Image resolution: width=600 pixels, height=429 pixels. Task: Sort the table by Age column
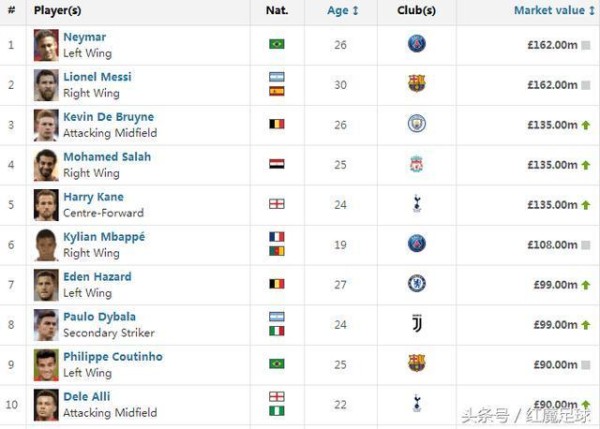343,10
